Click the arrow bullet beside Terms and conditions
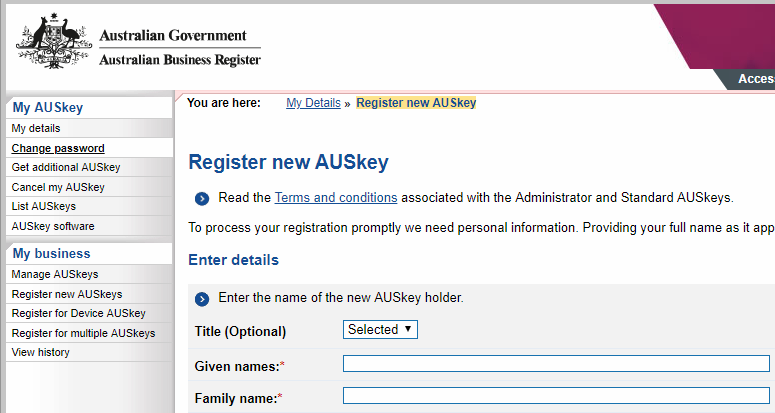The image size is (775, 413). click(x=202, y=198)
